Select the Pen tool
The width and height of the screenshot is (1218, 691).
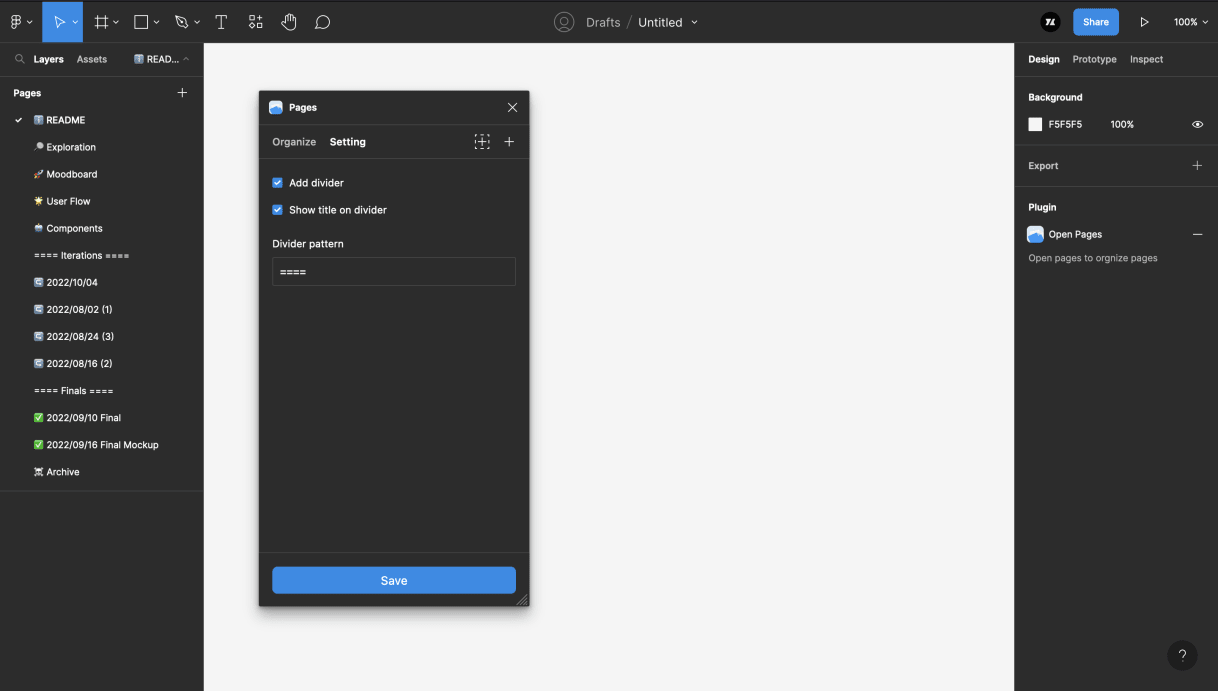[179, 21]
